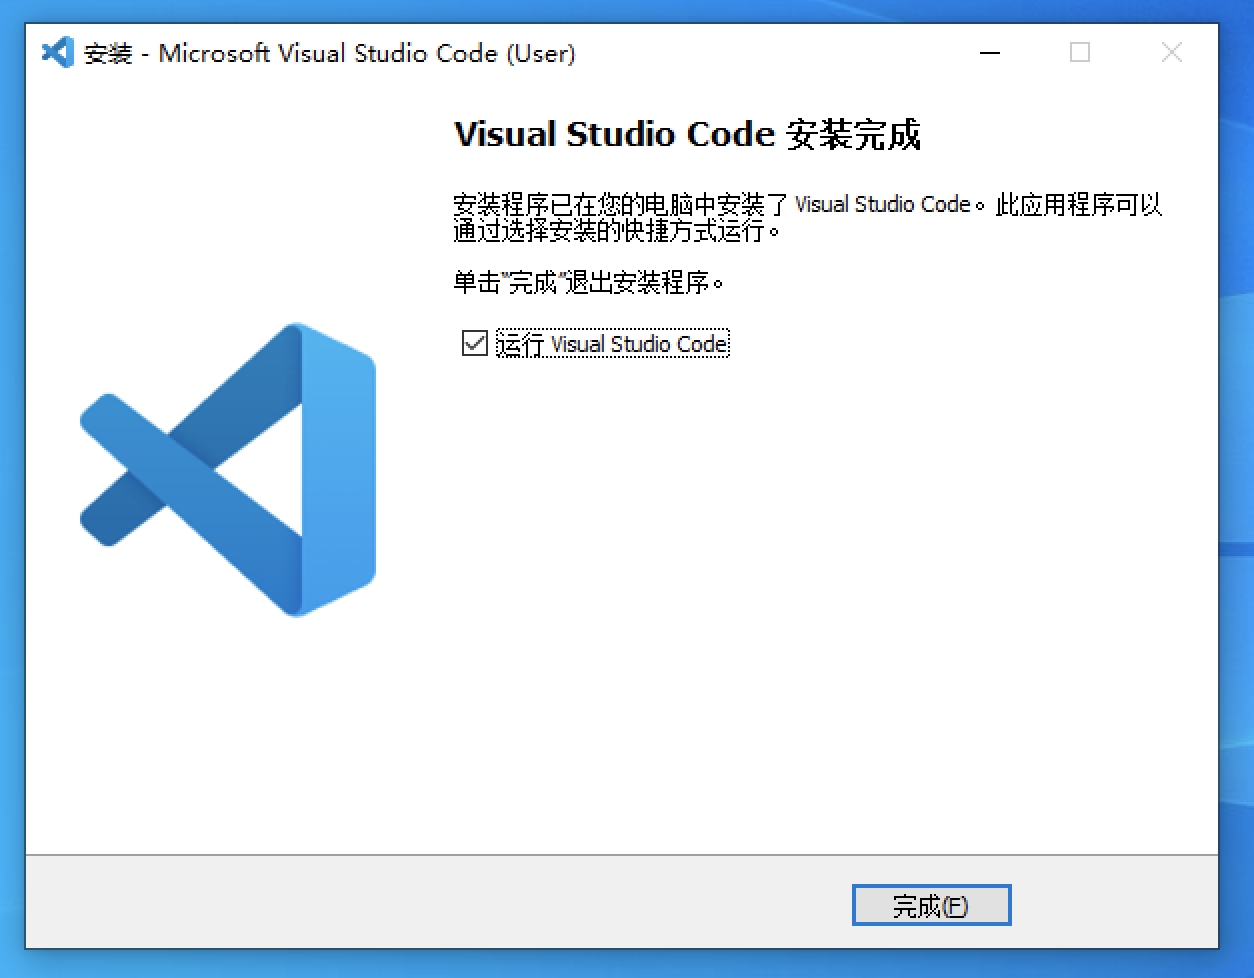Screen dimensions: 1254x978
Task: Click the 完成(F) button
Action: tap(931, 906)
